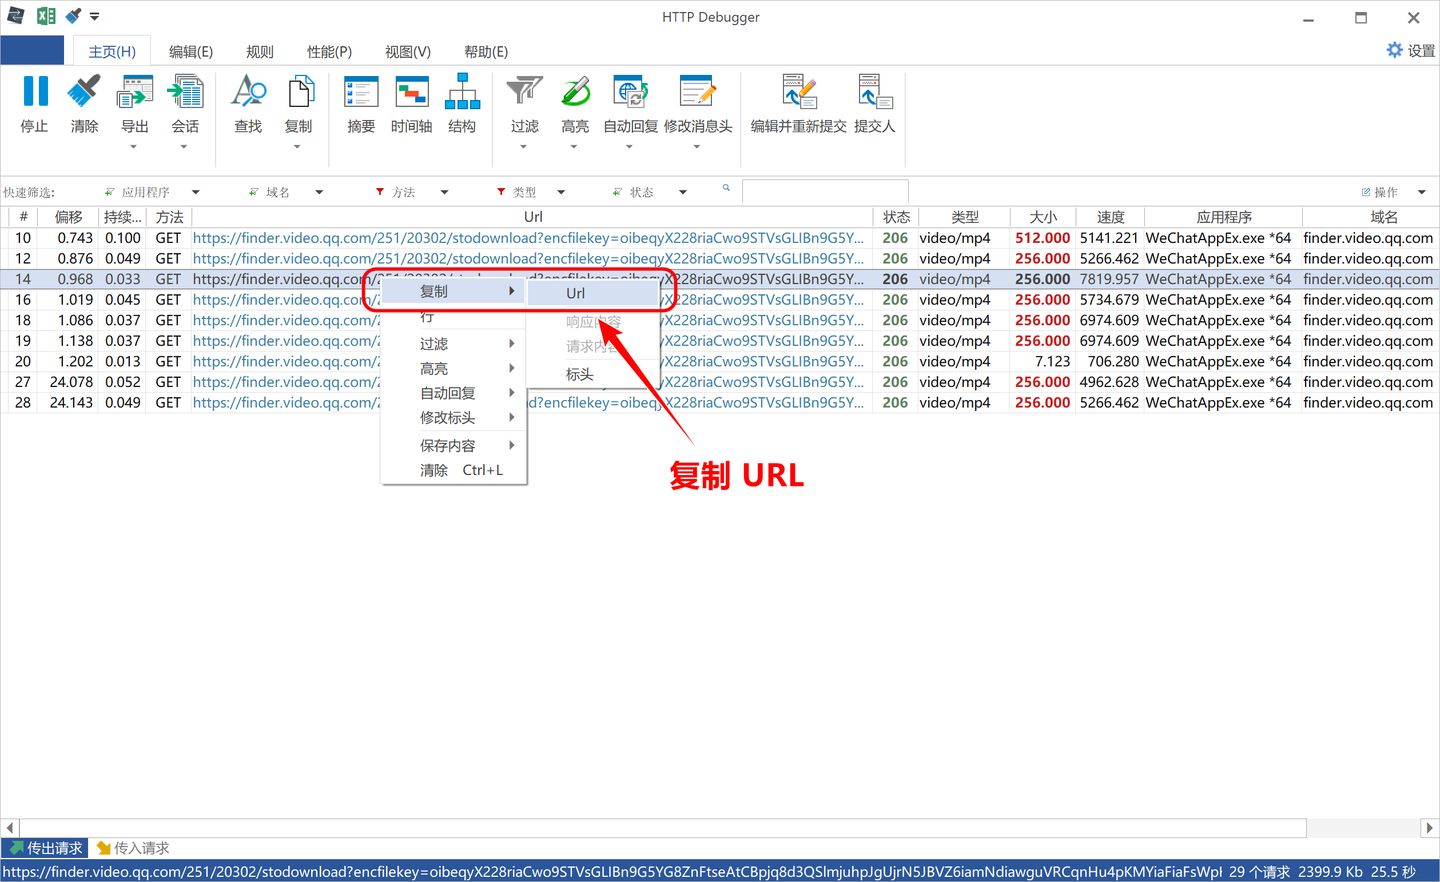
Task: Click the Excel export icon in title bar
Action: pyautogui.click(x=46, y=16)
